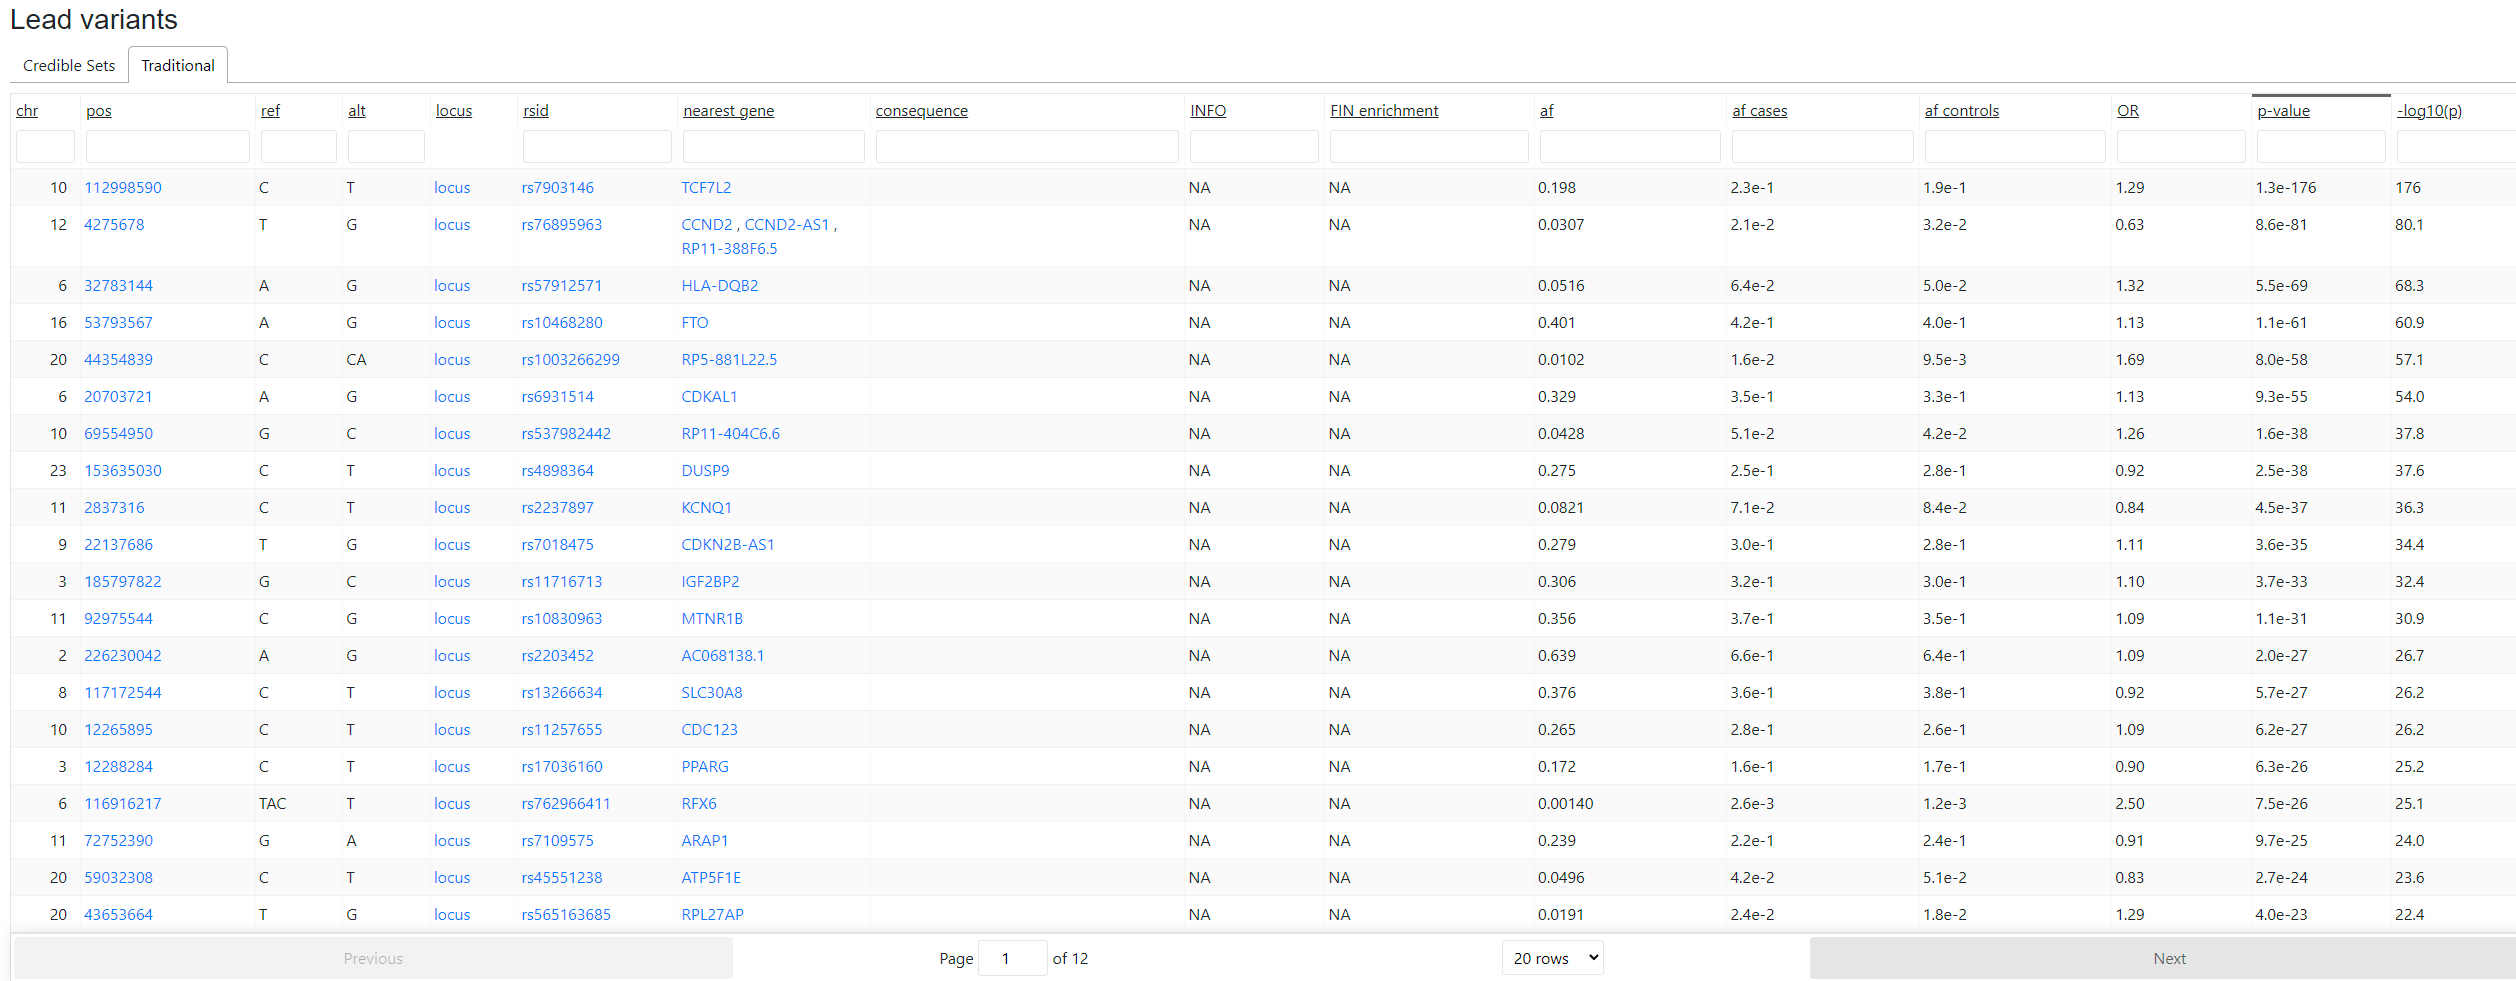Click the chr column filter box
The height and width of the screenshot is (981, 2516).
coord(45,147)
